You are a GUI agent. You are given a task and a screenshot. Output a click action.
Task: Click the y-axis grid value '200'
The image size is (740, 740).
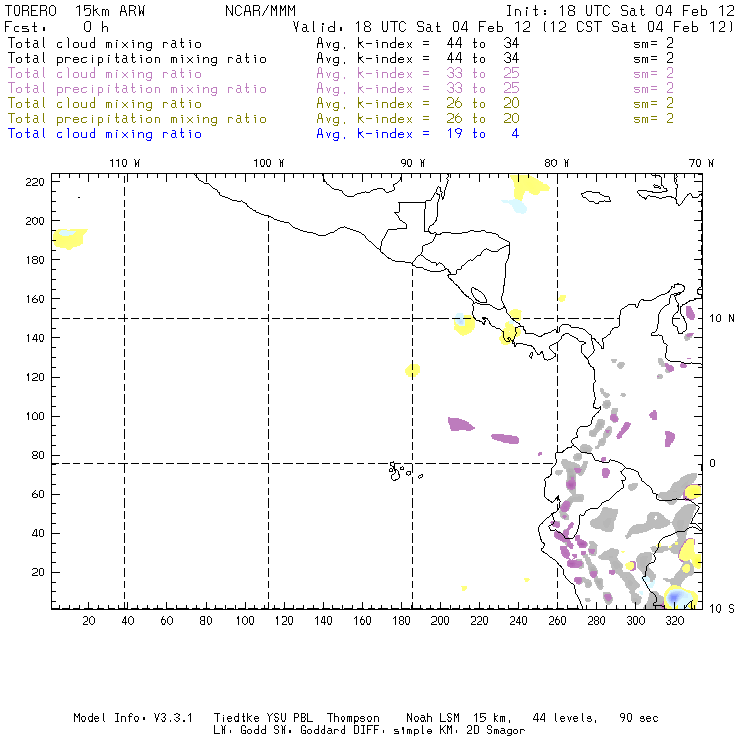(x=35, y=221)
